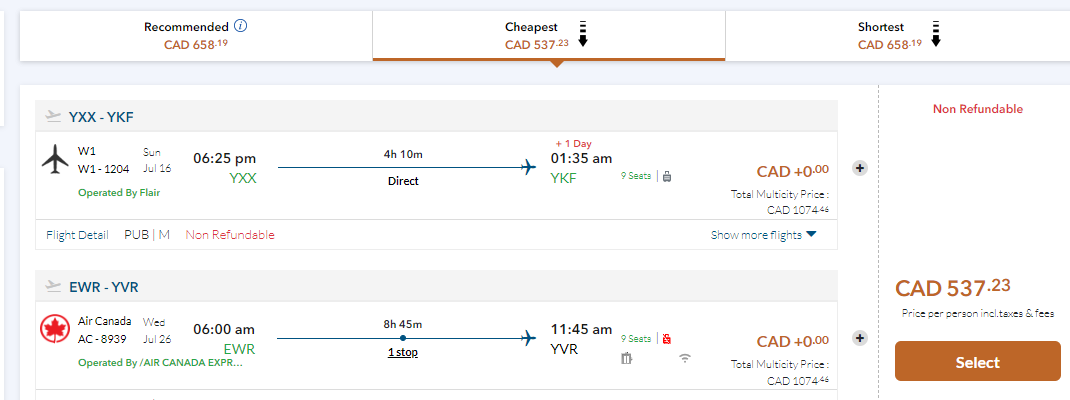
Task: Click the luggage icon on the YXX-YKF flight
Action: 667,176
